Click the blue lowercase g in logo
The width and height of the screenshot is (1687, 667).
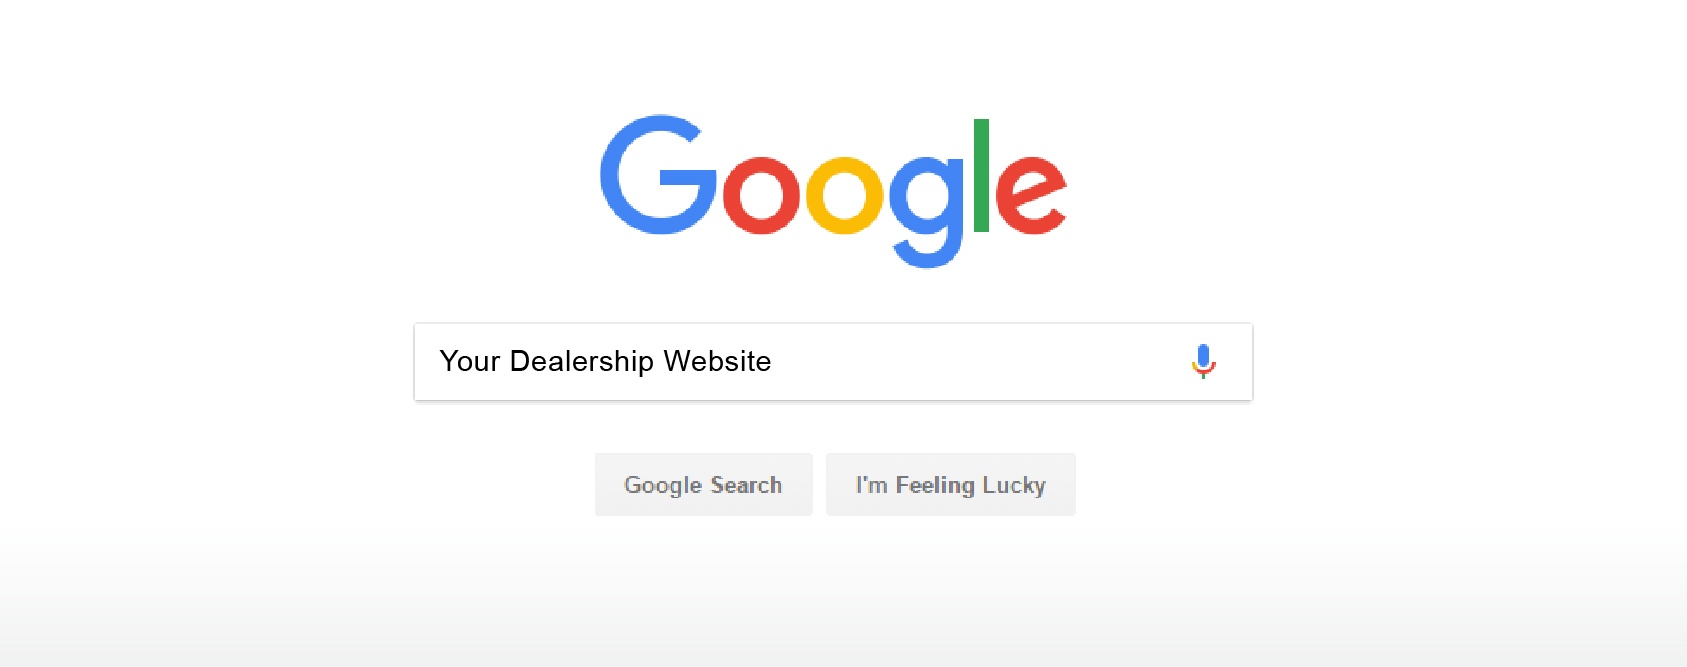[x=928, y=212]
